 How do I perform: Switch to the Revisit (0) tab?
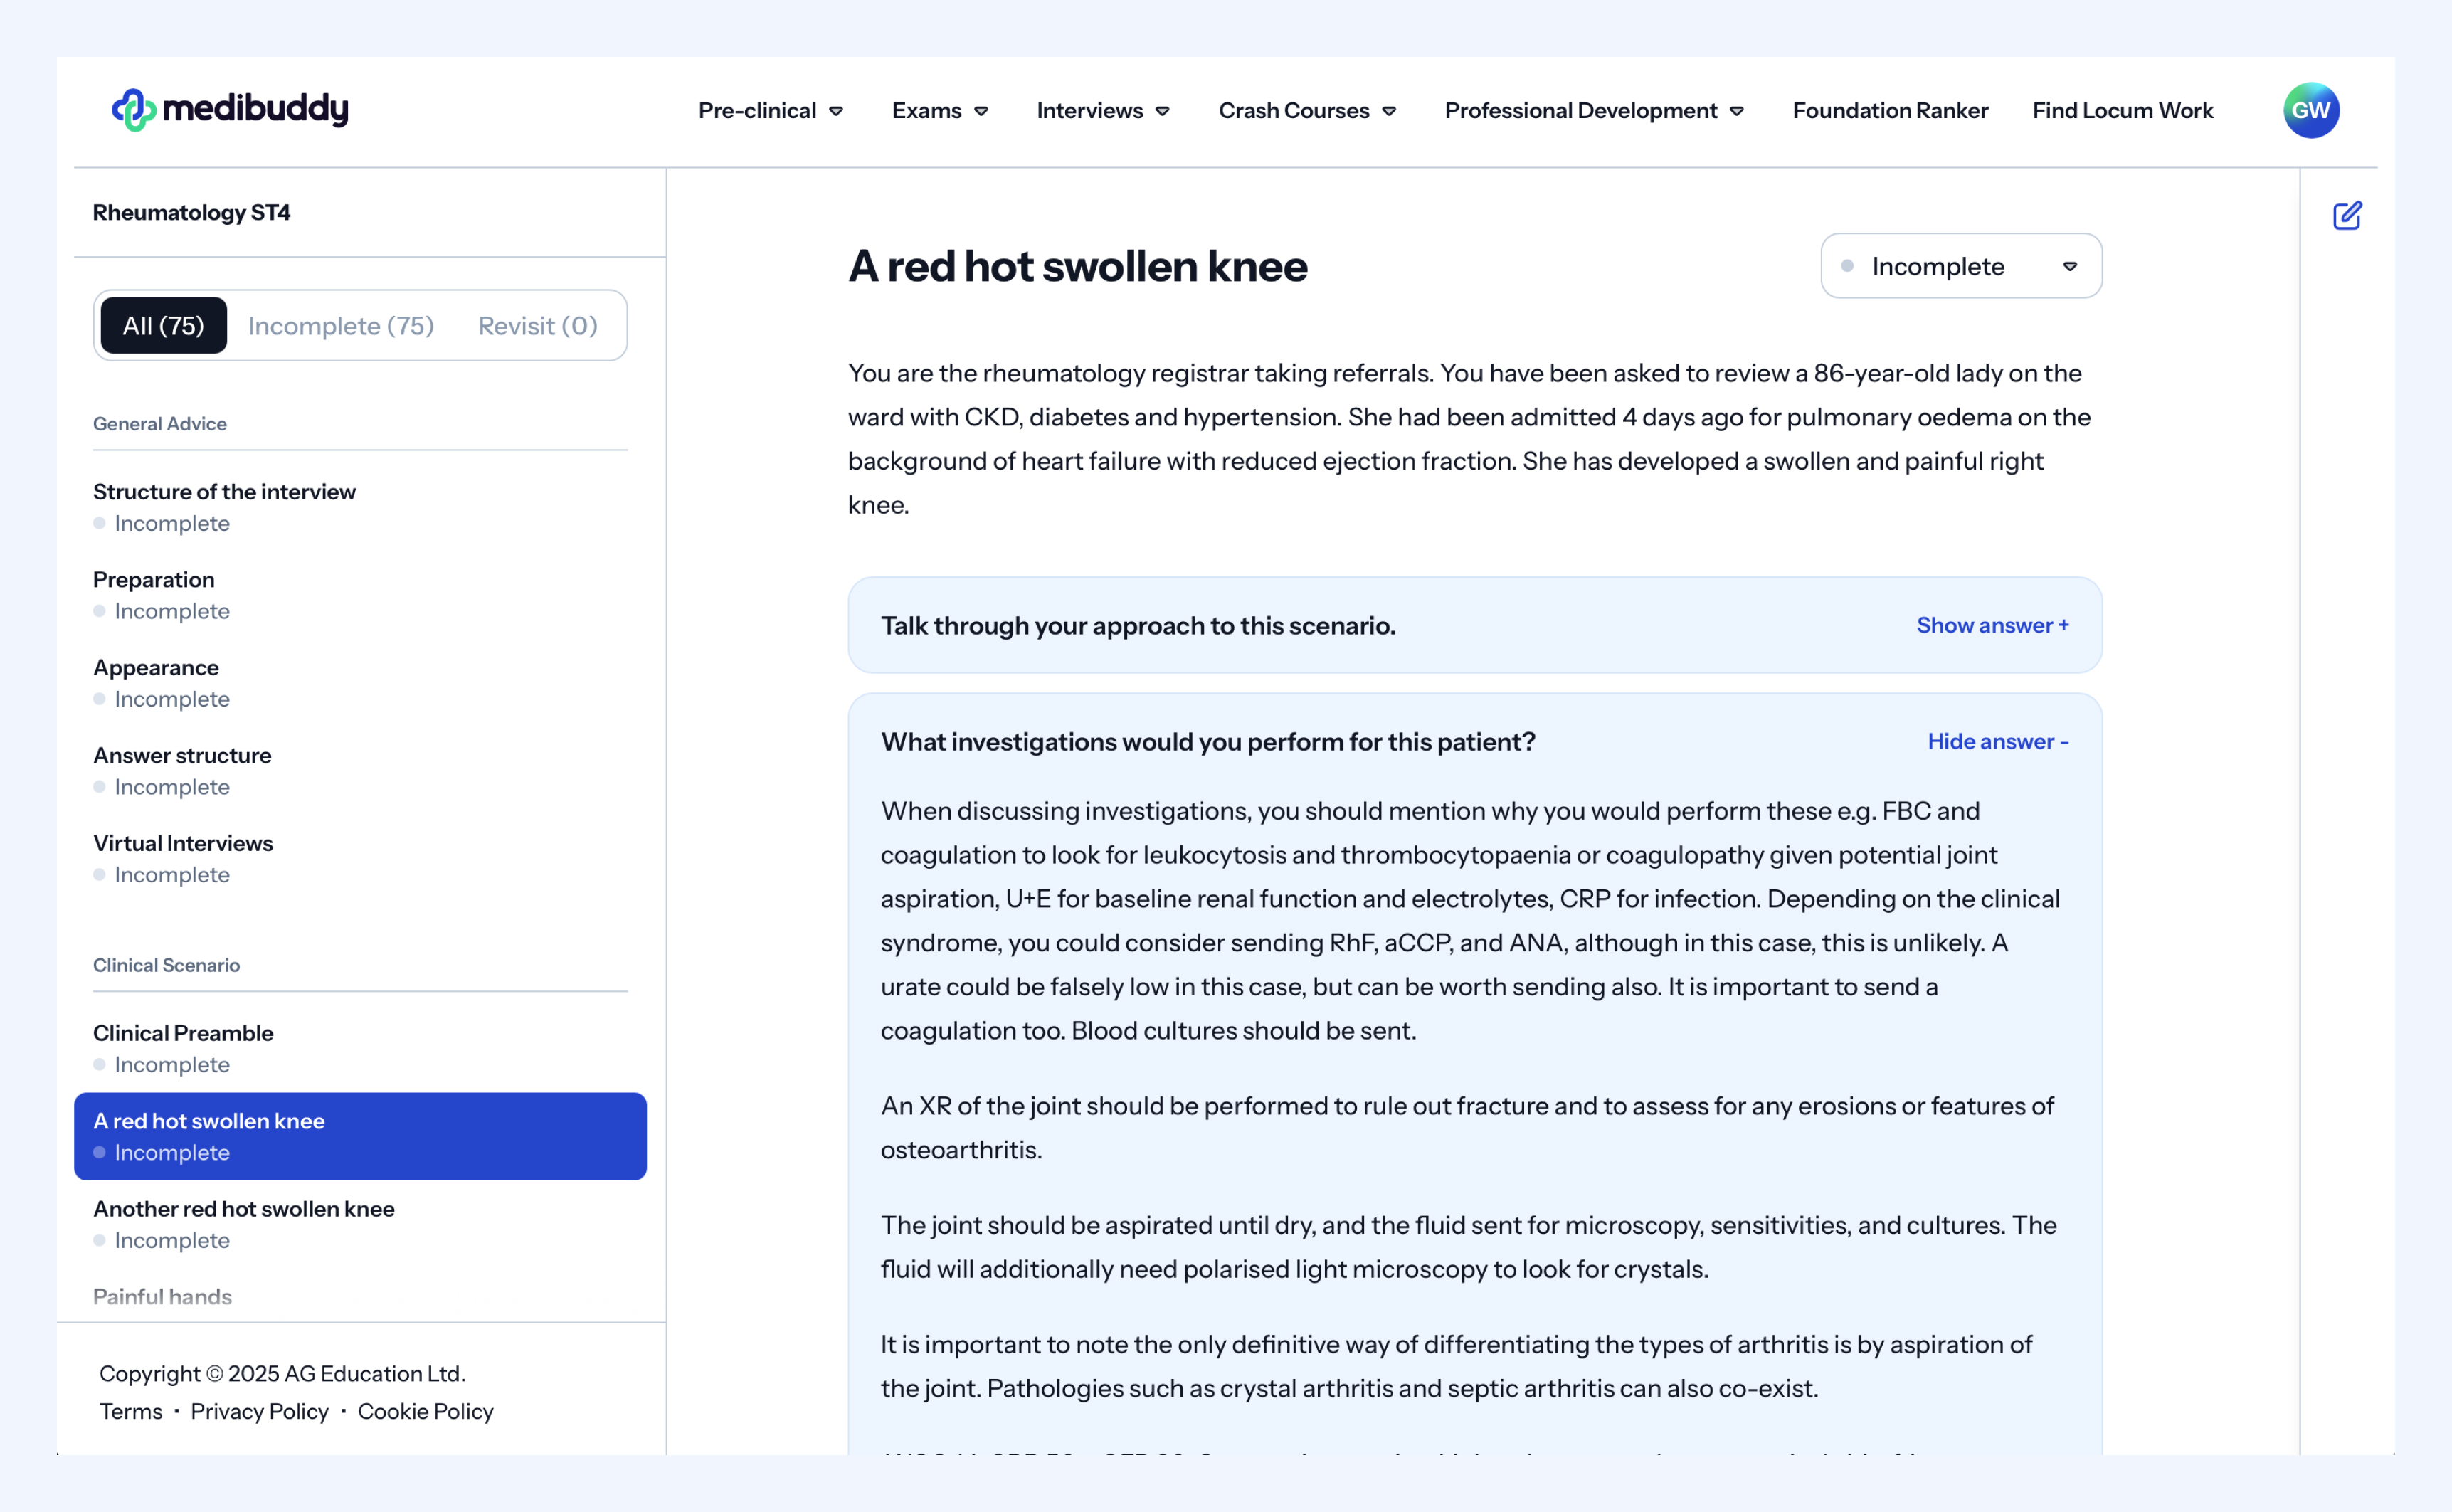[537, 325]
